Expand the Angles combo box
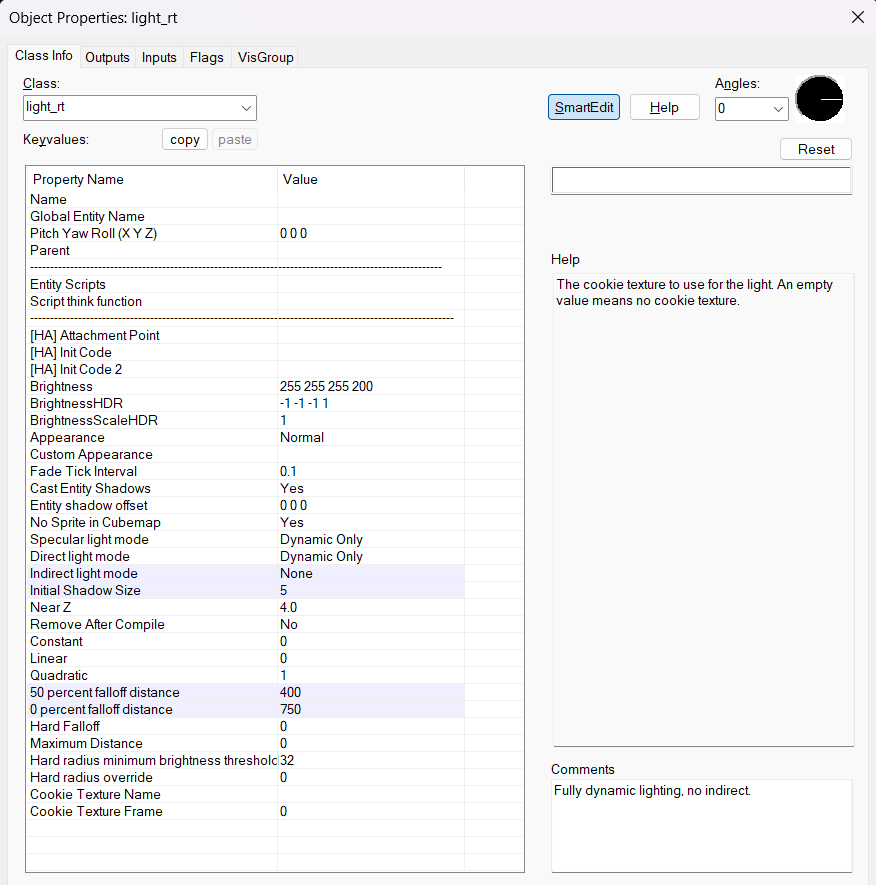The height and width of the screenshot is (885, 876). coord(777,109)
